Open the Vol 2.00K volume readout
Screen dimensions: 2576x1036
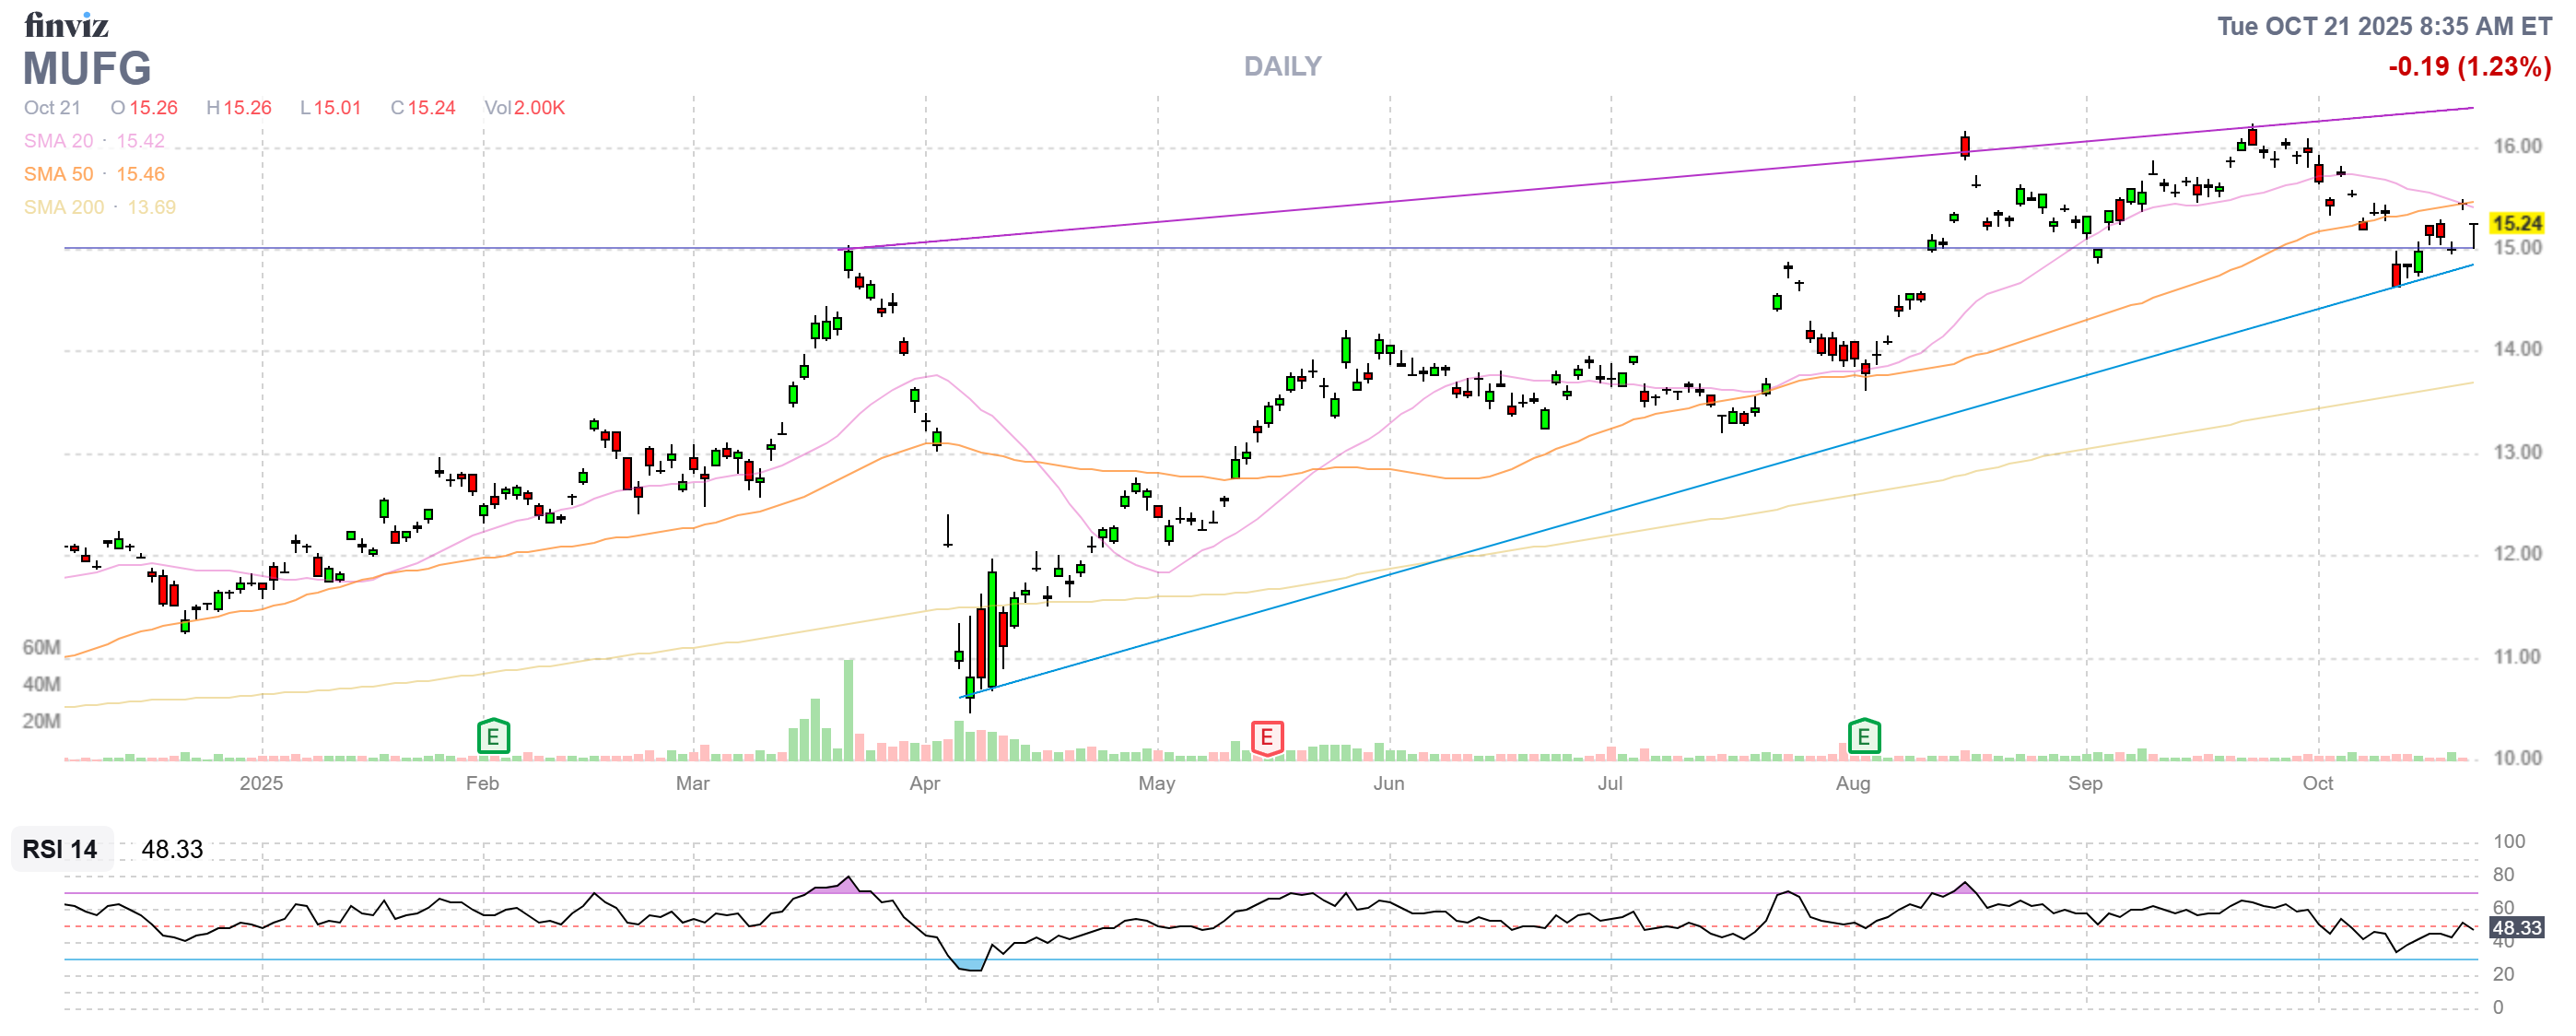point(525,107)
